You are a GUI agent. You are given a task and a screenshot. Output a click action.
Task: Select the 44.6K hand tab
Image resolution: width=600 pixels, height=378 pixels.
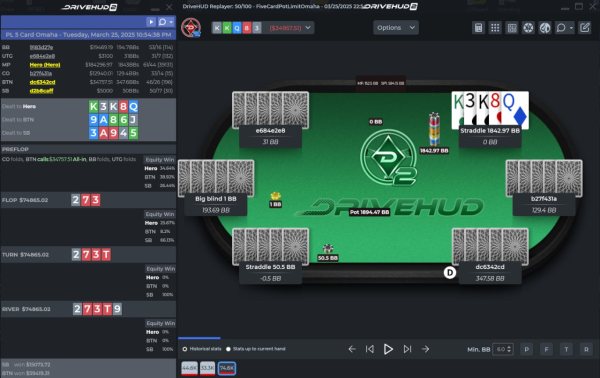189,368
